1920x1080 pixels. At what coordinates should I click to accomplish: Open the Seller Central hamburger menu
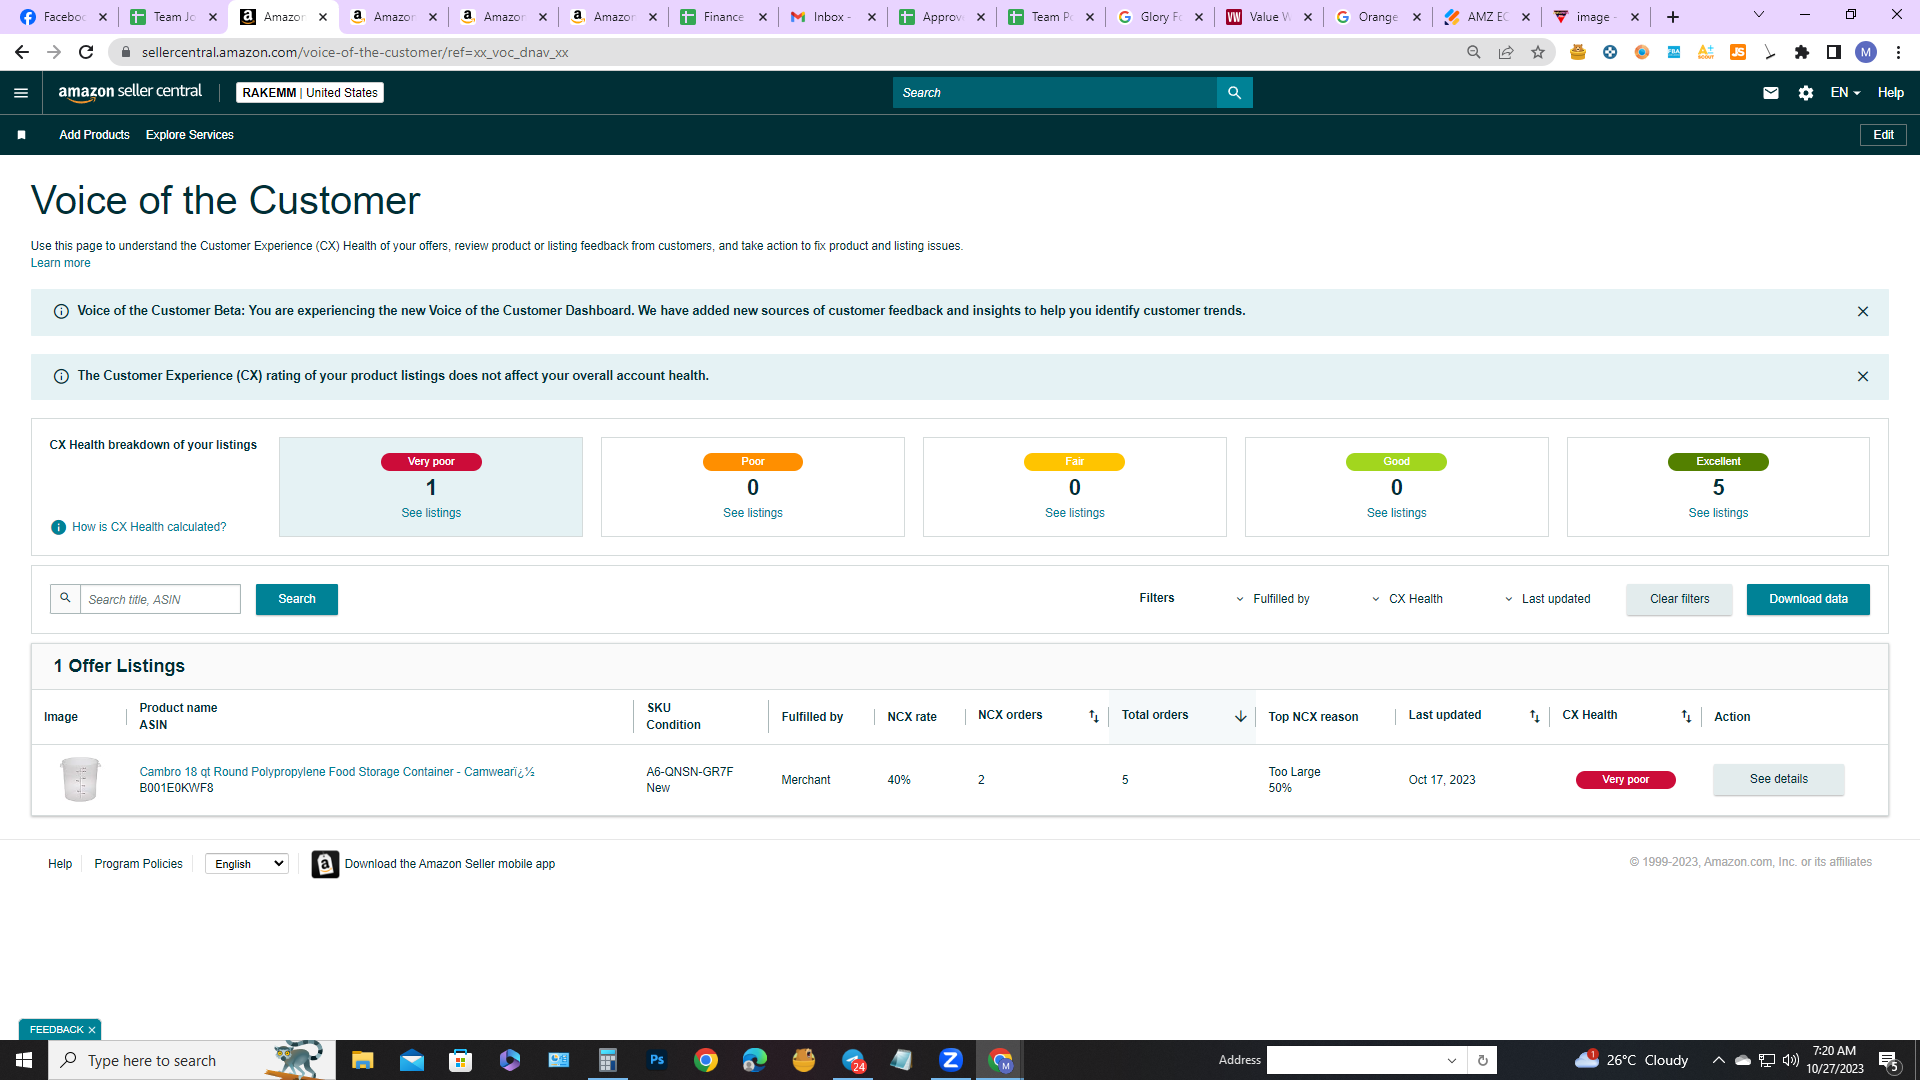21,93
